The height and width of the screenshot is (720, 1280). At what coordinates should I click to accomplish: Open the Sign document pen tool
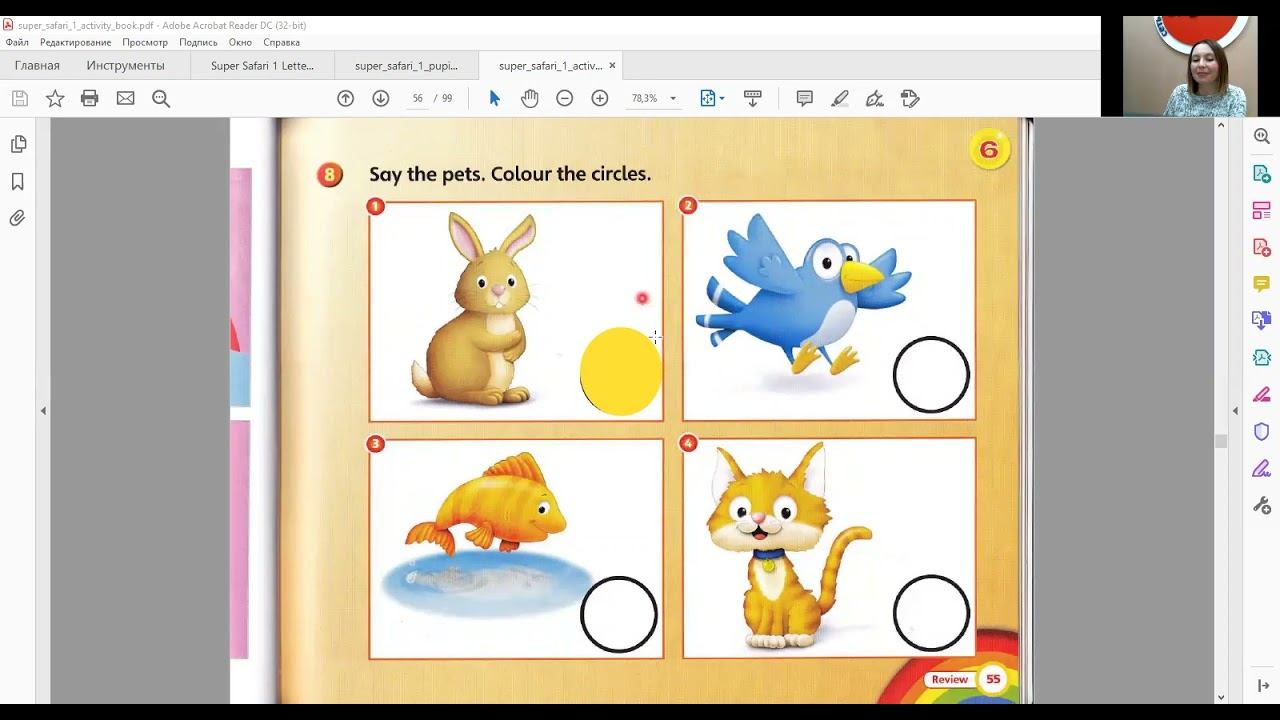tap(875, 98)
